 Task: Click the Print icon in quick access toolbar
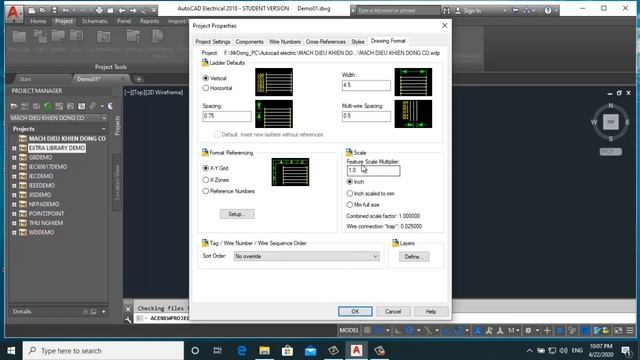tap(99, 10)
